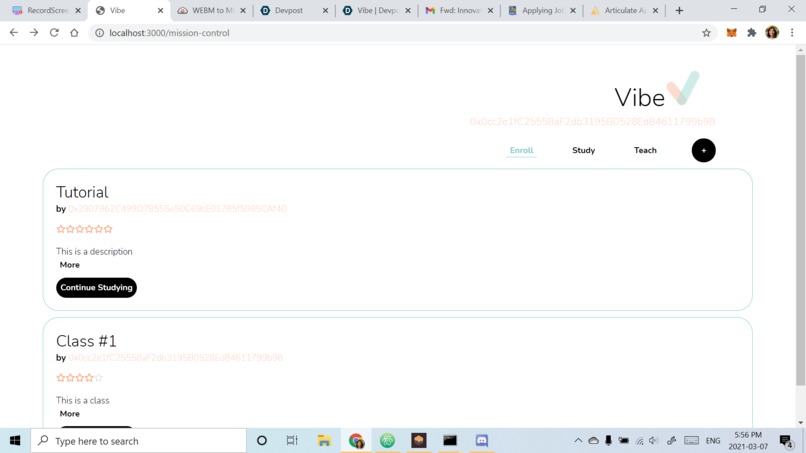Open the box icon app on taskbar
This screenshot has width=806, height=453.
point(418,441)
